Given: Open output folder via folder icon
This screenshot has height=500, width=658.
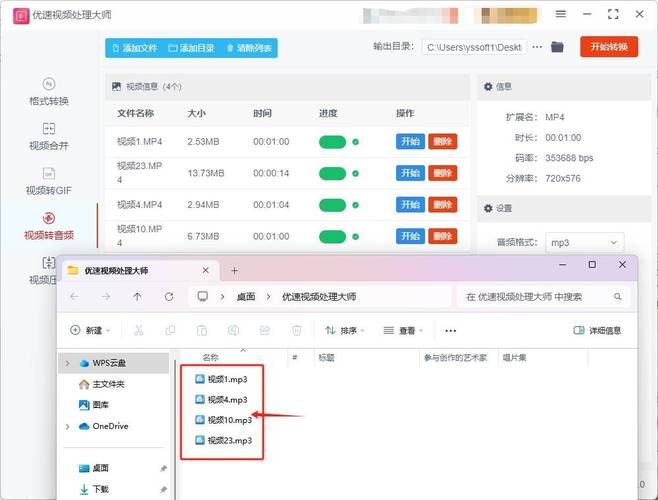Looking at the screenshot, I should 557,47.
